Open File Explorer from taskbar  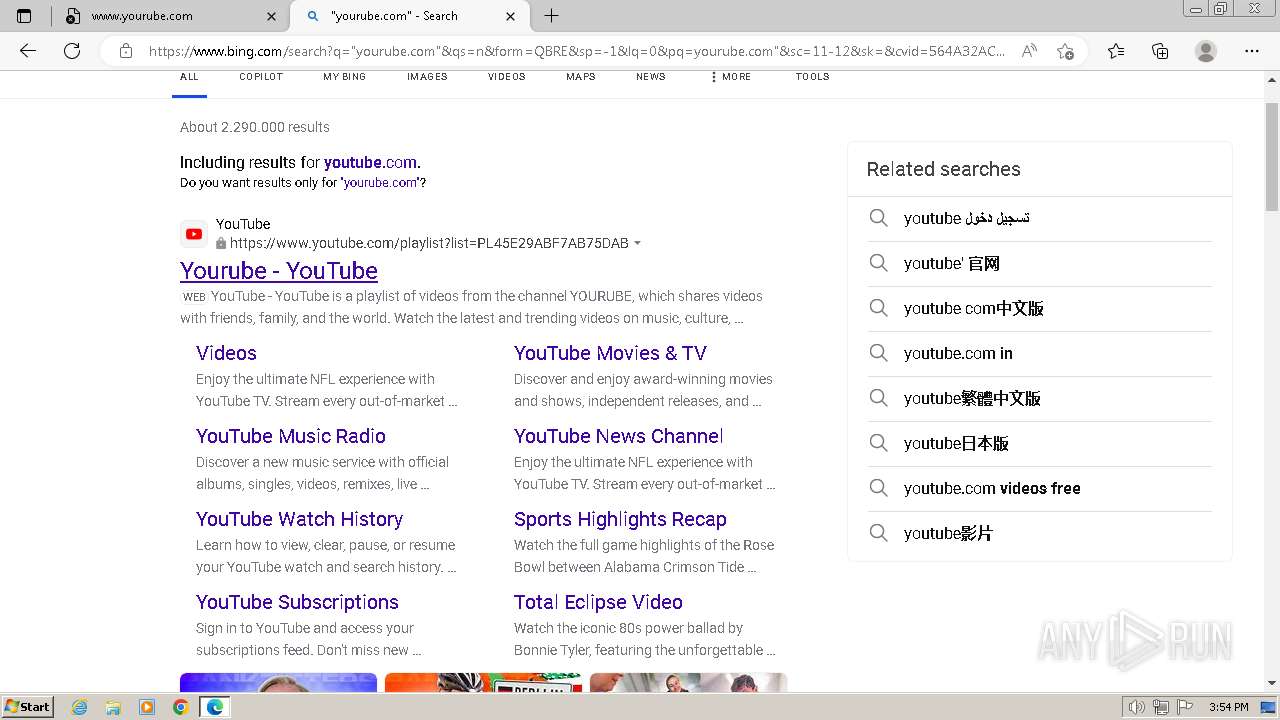click(x=113, y=707)
